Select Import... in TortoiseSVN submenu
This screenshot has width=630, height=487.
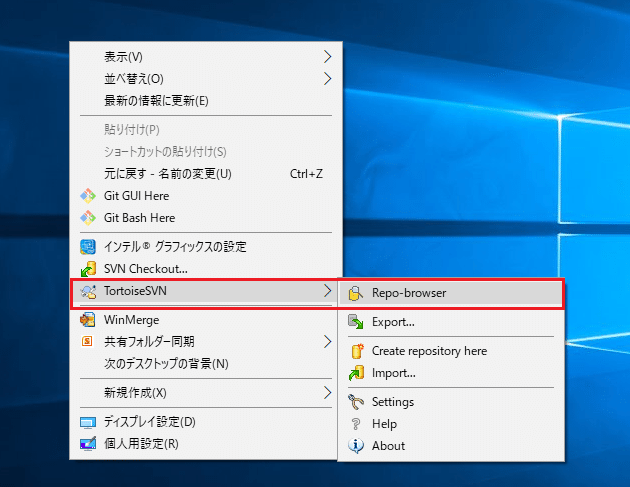tap(451, 373)
